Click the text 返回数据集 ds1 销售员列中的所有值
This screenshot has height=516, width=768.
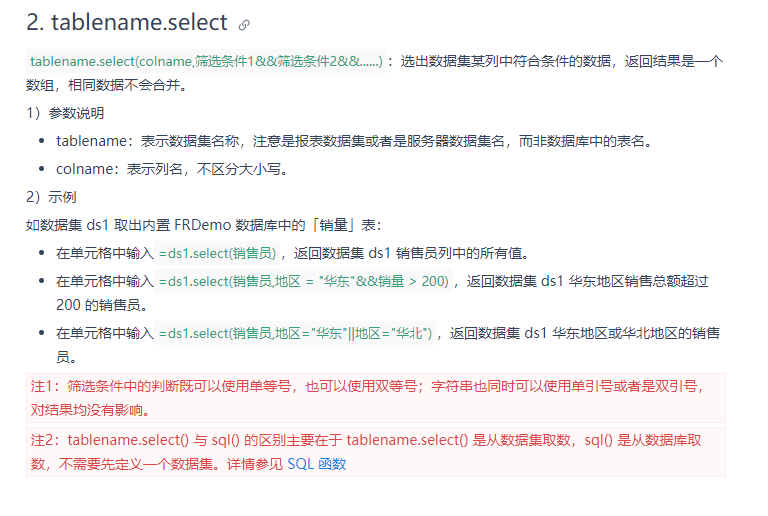pyautogui.click(x=408, y=253)
